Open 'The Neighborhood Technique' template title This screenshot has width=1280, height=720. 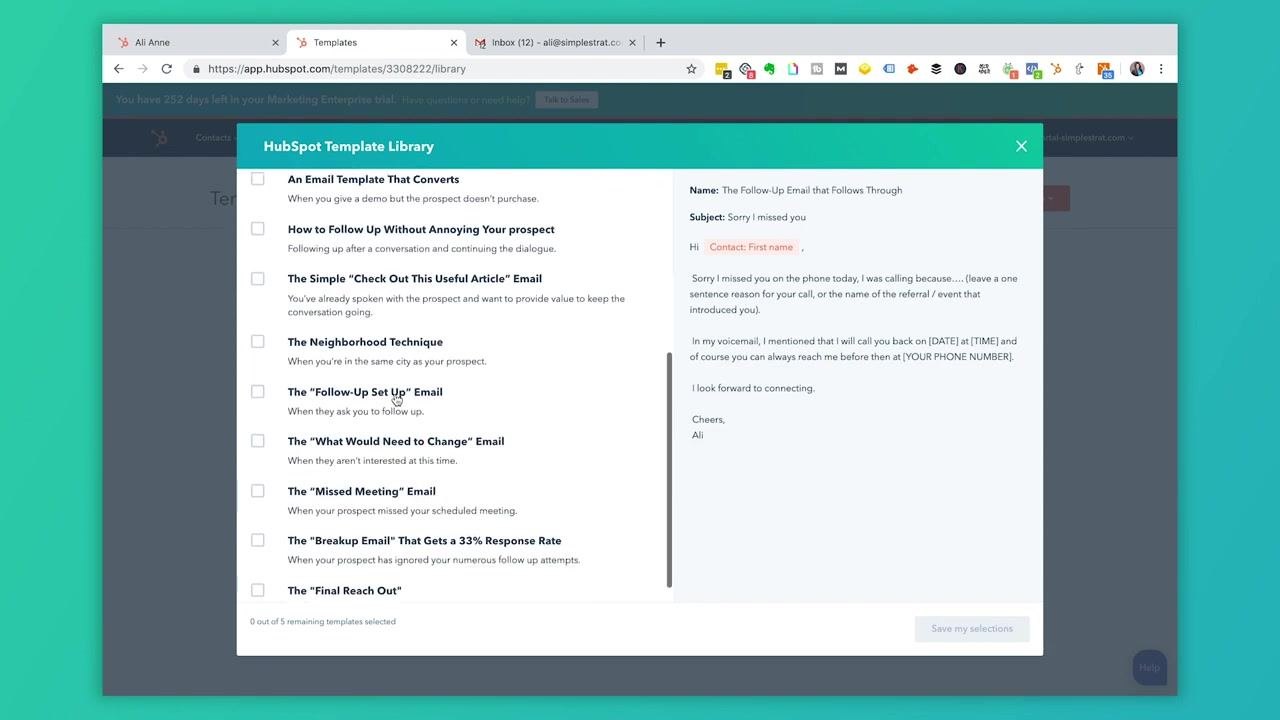[x=365, y=342]
